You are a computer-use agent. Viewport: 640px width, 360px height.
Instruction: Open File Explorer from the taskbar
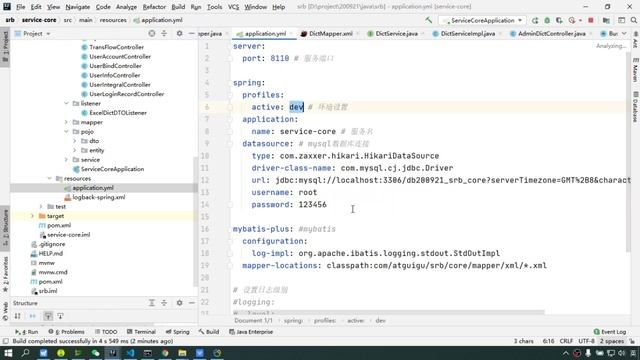[182, 353]
